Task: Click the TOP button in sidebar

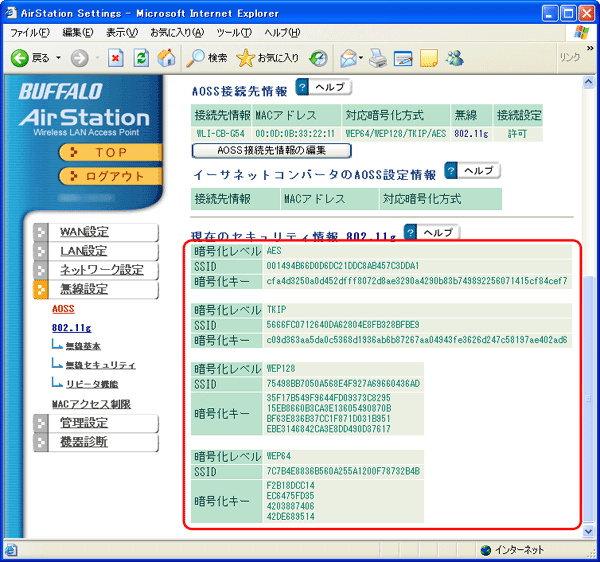Action: pyautogui.click(x=111, y=152)
